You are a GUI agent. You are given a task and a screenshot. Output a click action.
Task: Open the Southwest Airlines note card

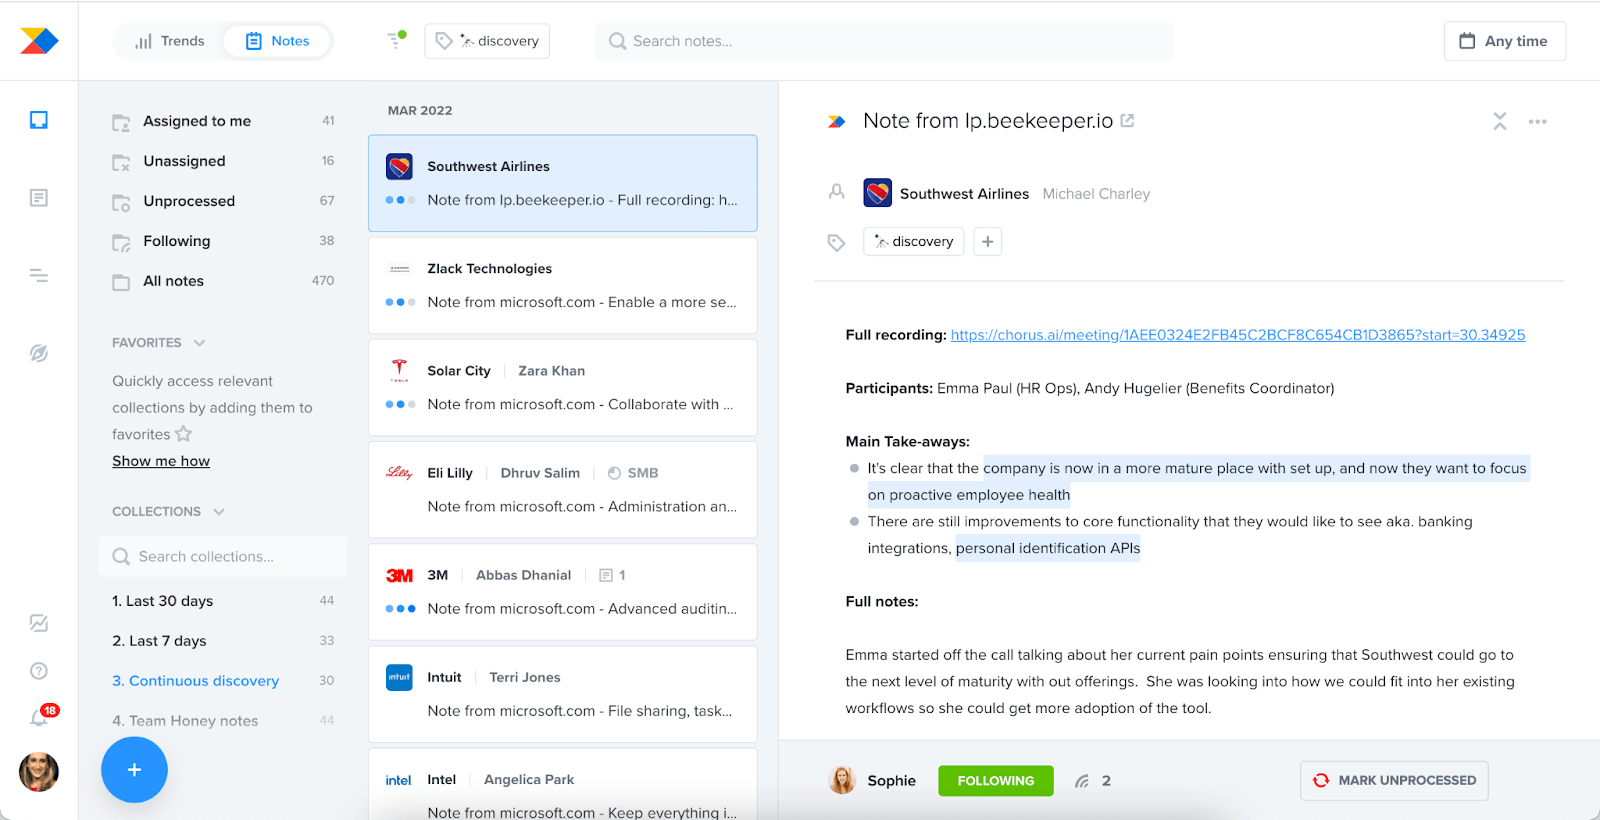click(563, 184)
